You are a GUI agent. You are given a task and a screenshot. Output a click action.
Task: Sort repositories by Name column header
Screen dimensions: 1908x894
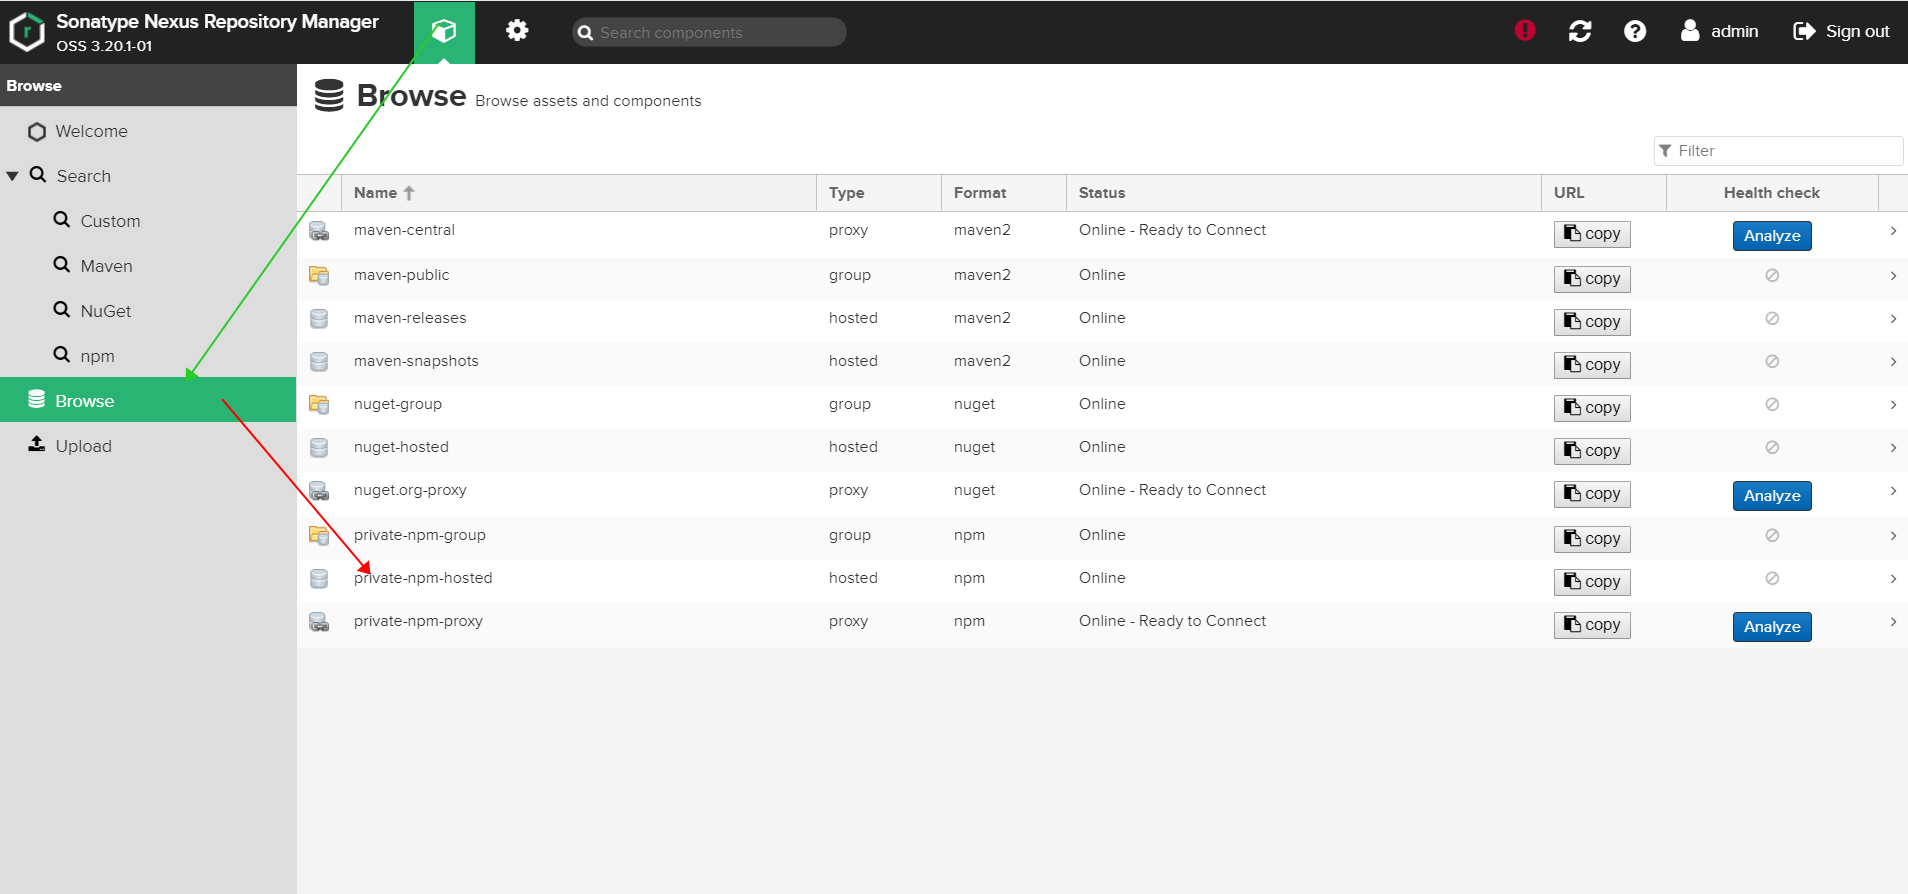[376, 193]
